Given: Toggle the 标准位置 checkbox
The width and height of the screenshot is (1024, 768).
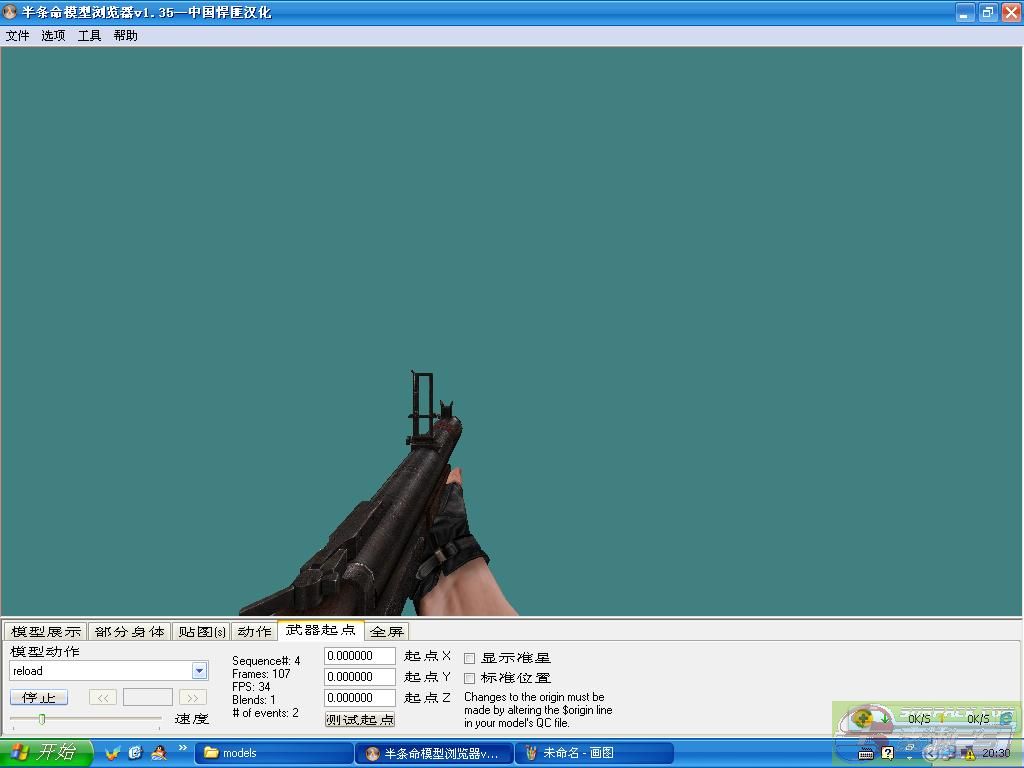Looking at the screenshot, I should tap(470, 678).
